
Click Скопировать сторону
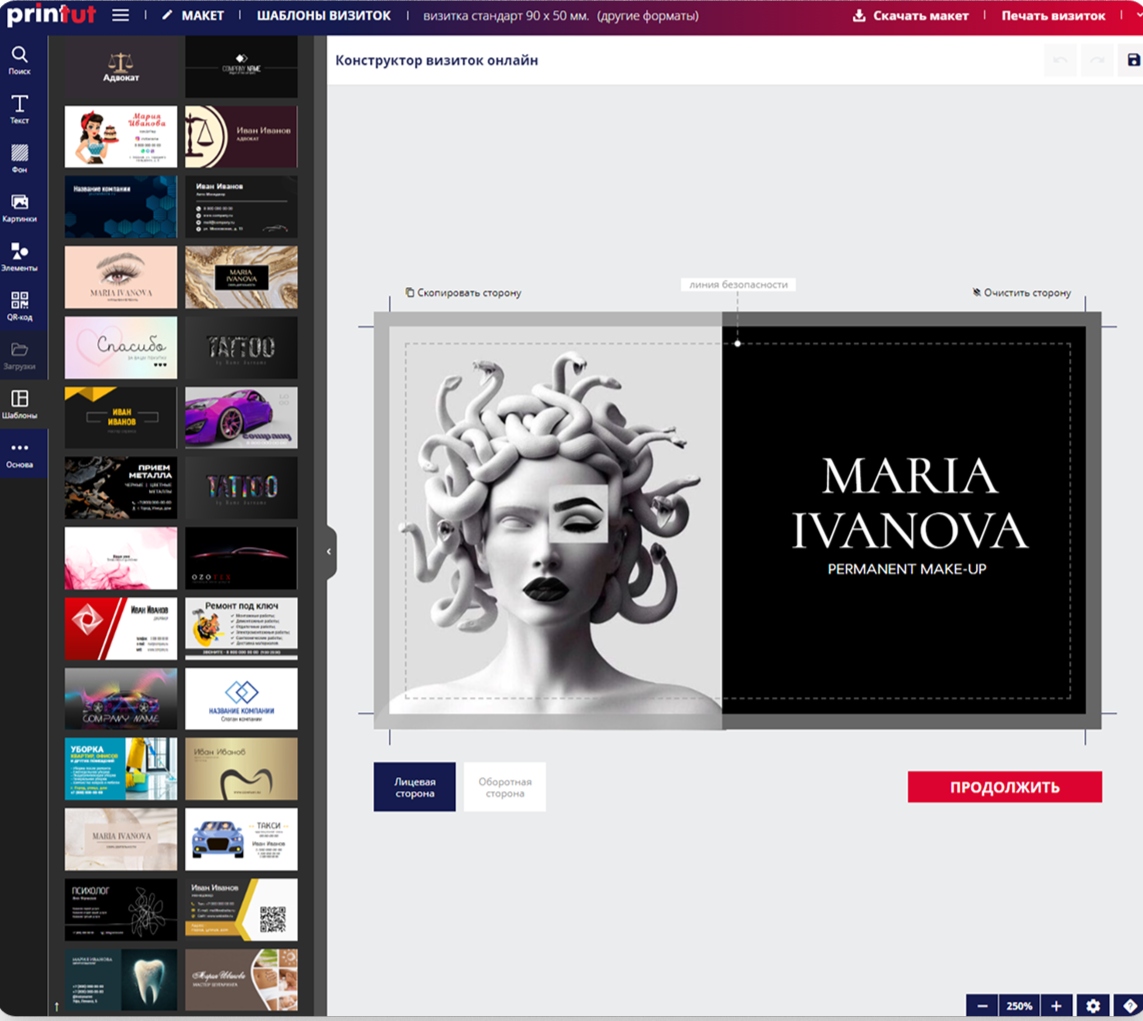[x=464, y=292]
